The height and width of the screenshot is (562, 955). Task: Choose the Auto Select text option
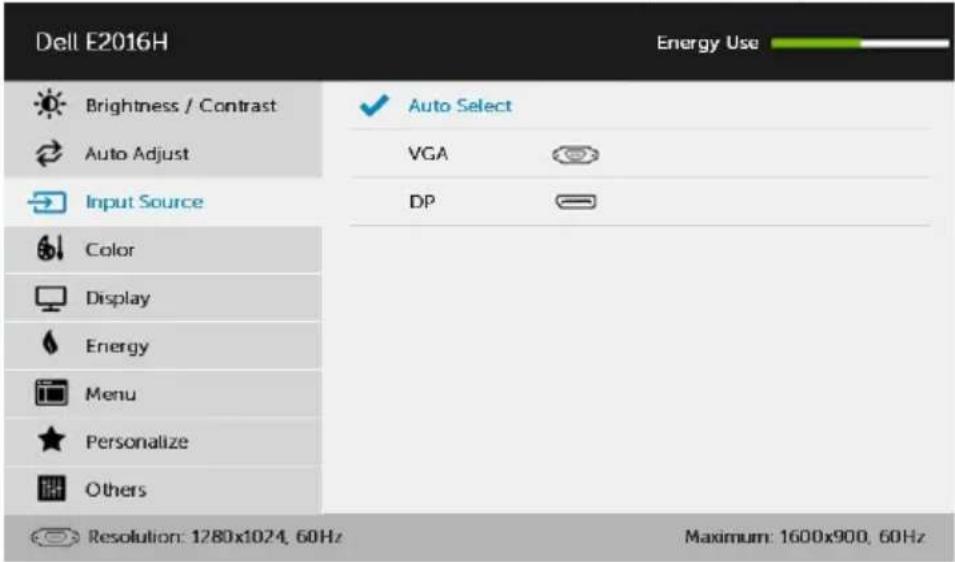pos(460,105)
